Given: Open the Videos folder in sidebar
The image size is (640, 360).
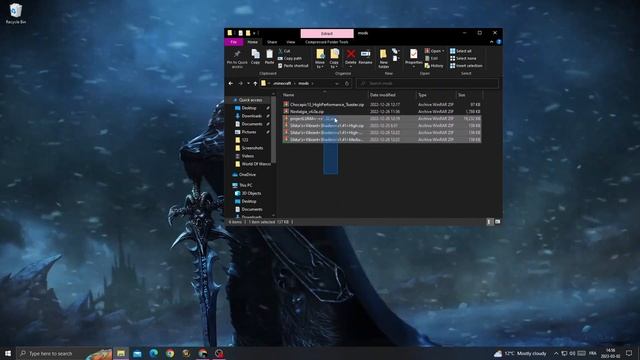Looking at the screenshot, I should [247, 156].
